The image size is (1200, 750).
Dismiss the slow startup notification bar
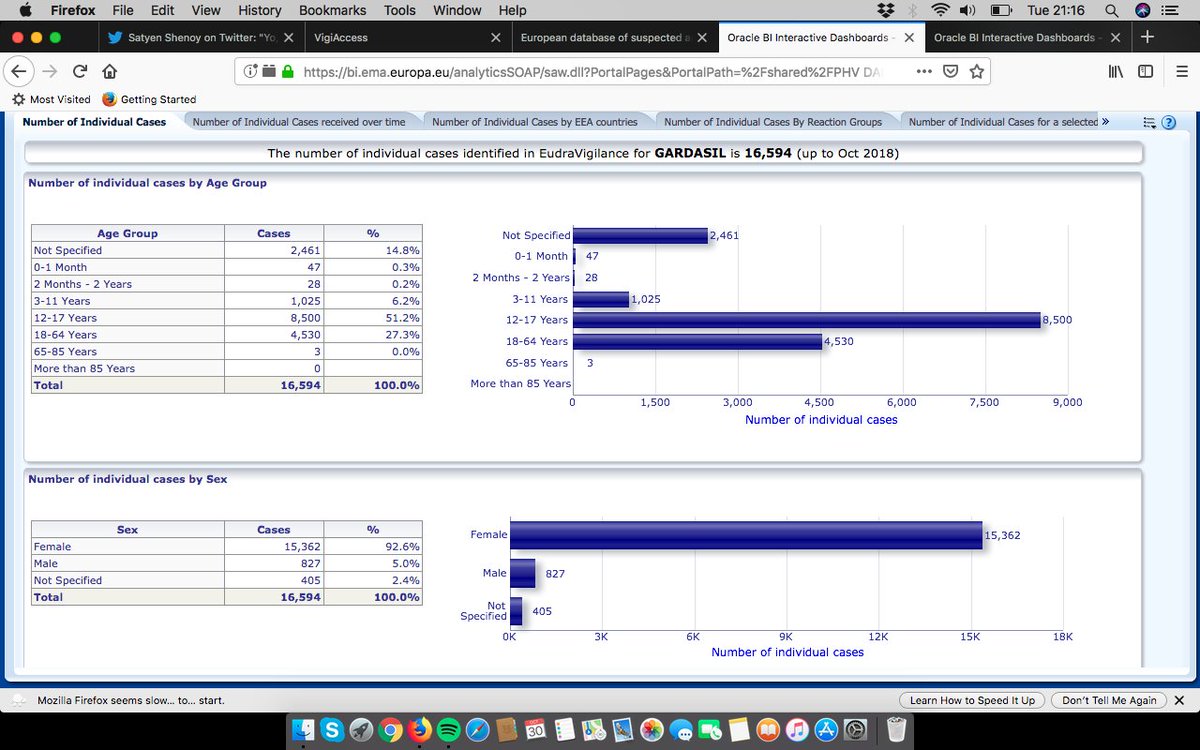1179,700
